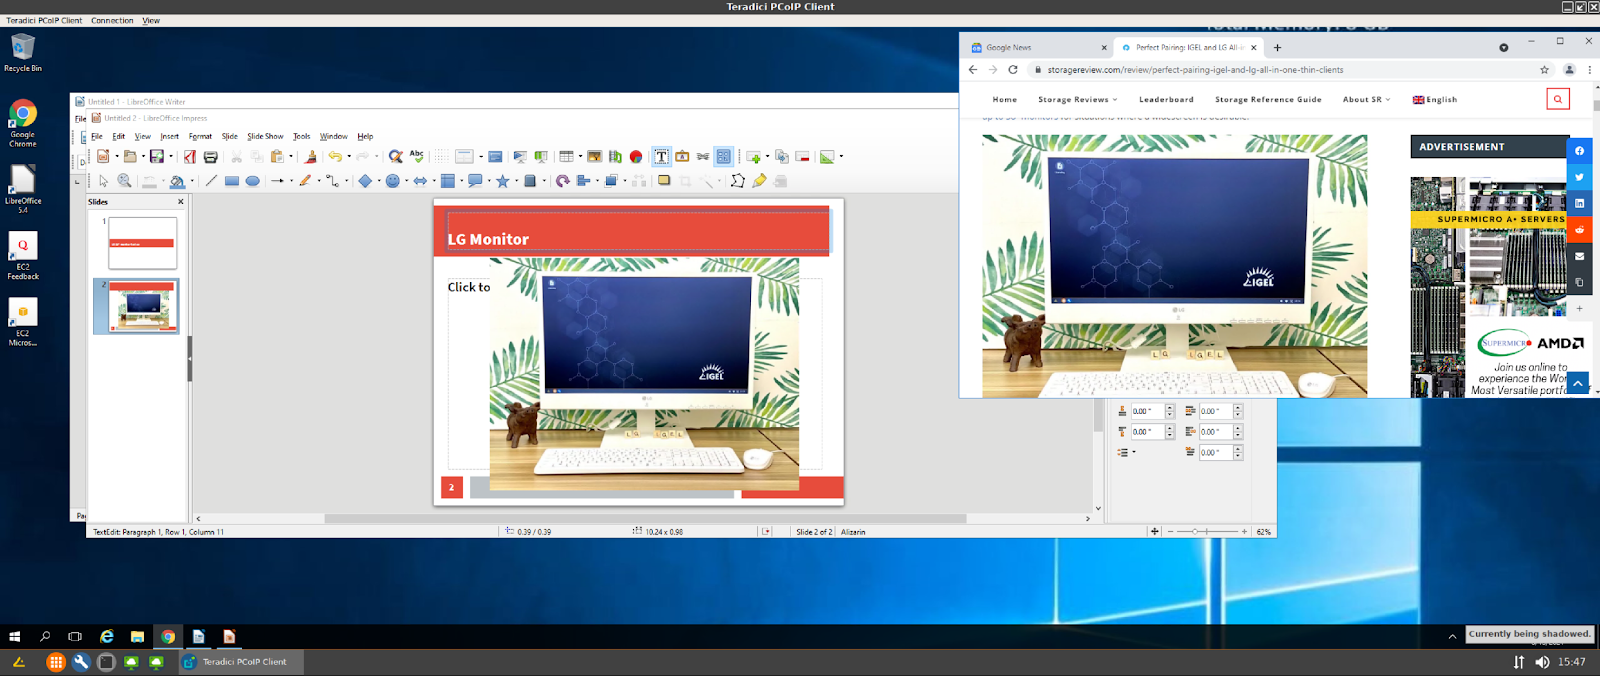
Task: Go to Home on the StorageReview site
Action: pyautogui.click(x=1005, y=100)
